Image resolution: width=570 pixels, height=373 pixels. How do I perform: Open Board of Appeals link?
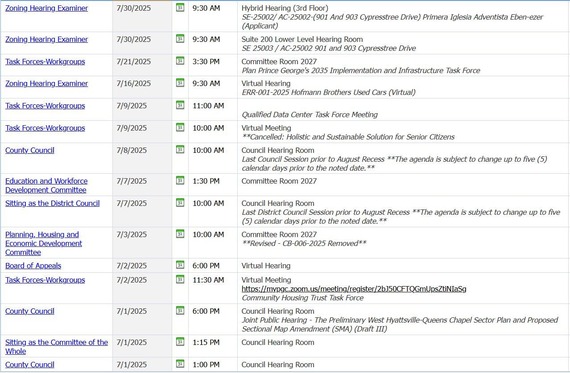coord(33,266)
